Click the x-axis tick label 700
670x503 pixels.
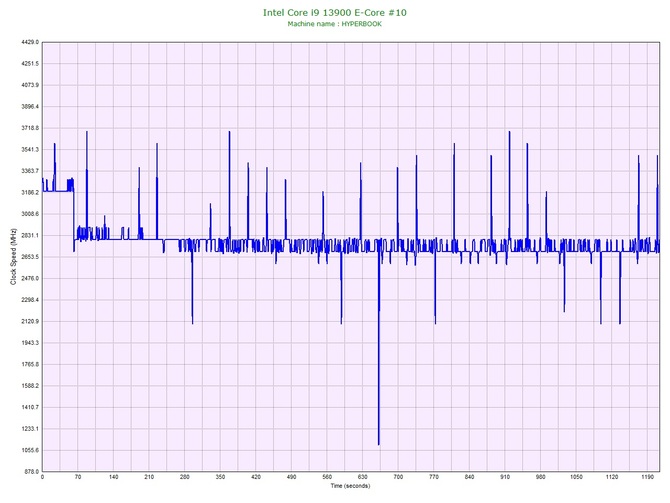pyautogui.click(x=398, y=477)
